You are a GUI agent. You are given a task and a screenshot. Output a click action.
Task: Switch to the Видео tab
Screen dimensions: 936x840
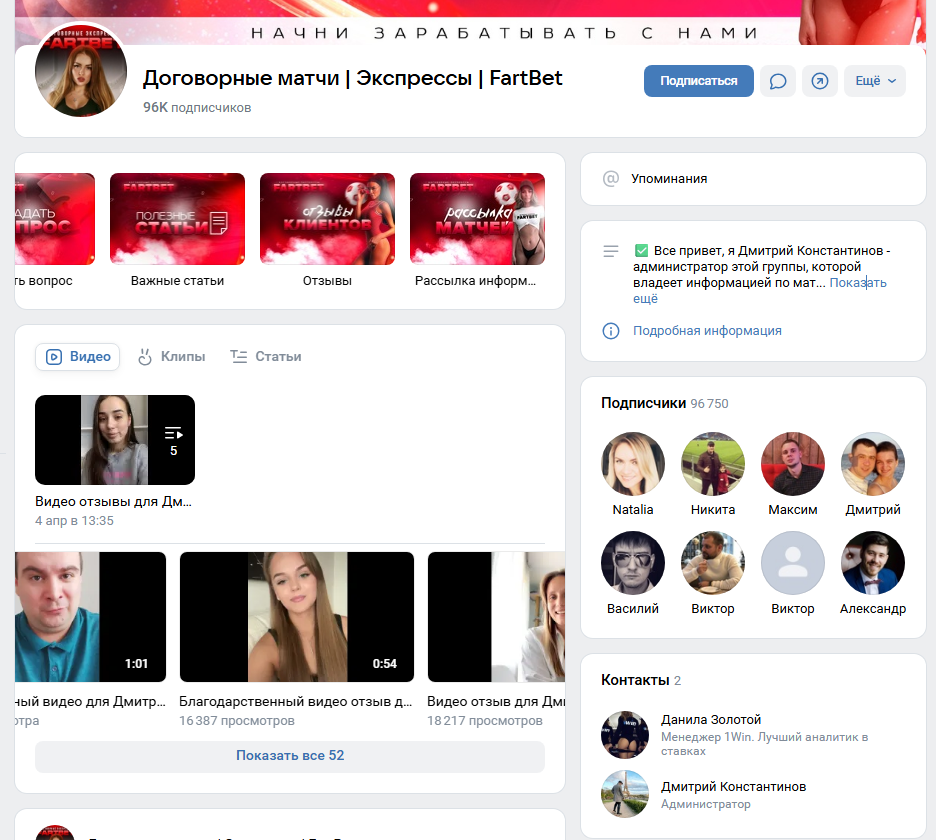click(x=77, y=357)
